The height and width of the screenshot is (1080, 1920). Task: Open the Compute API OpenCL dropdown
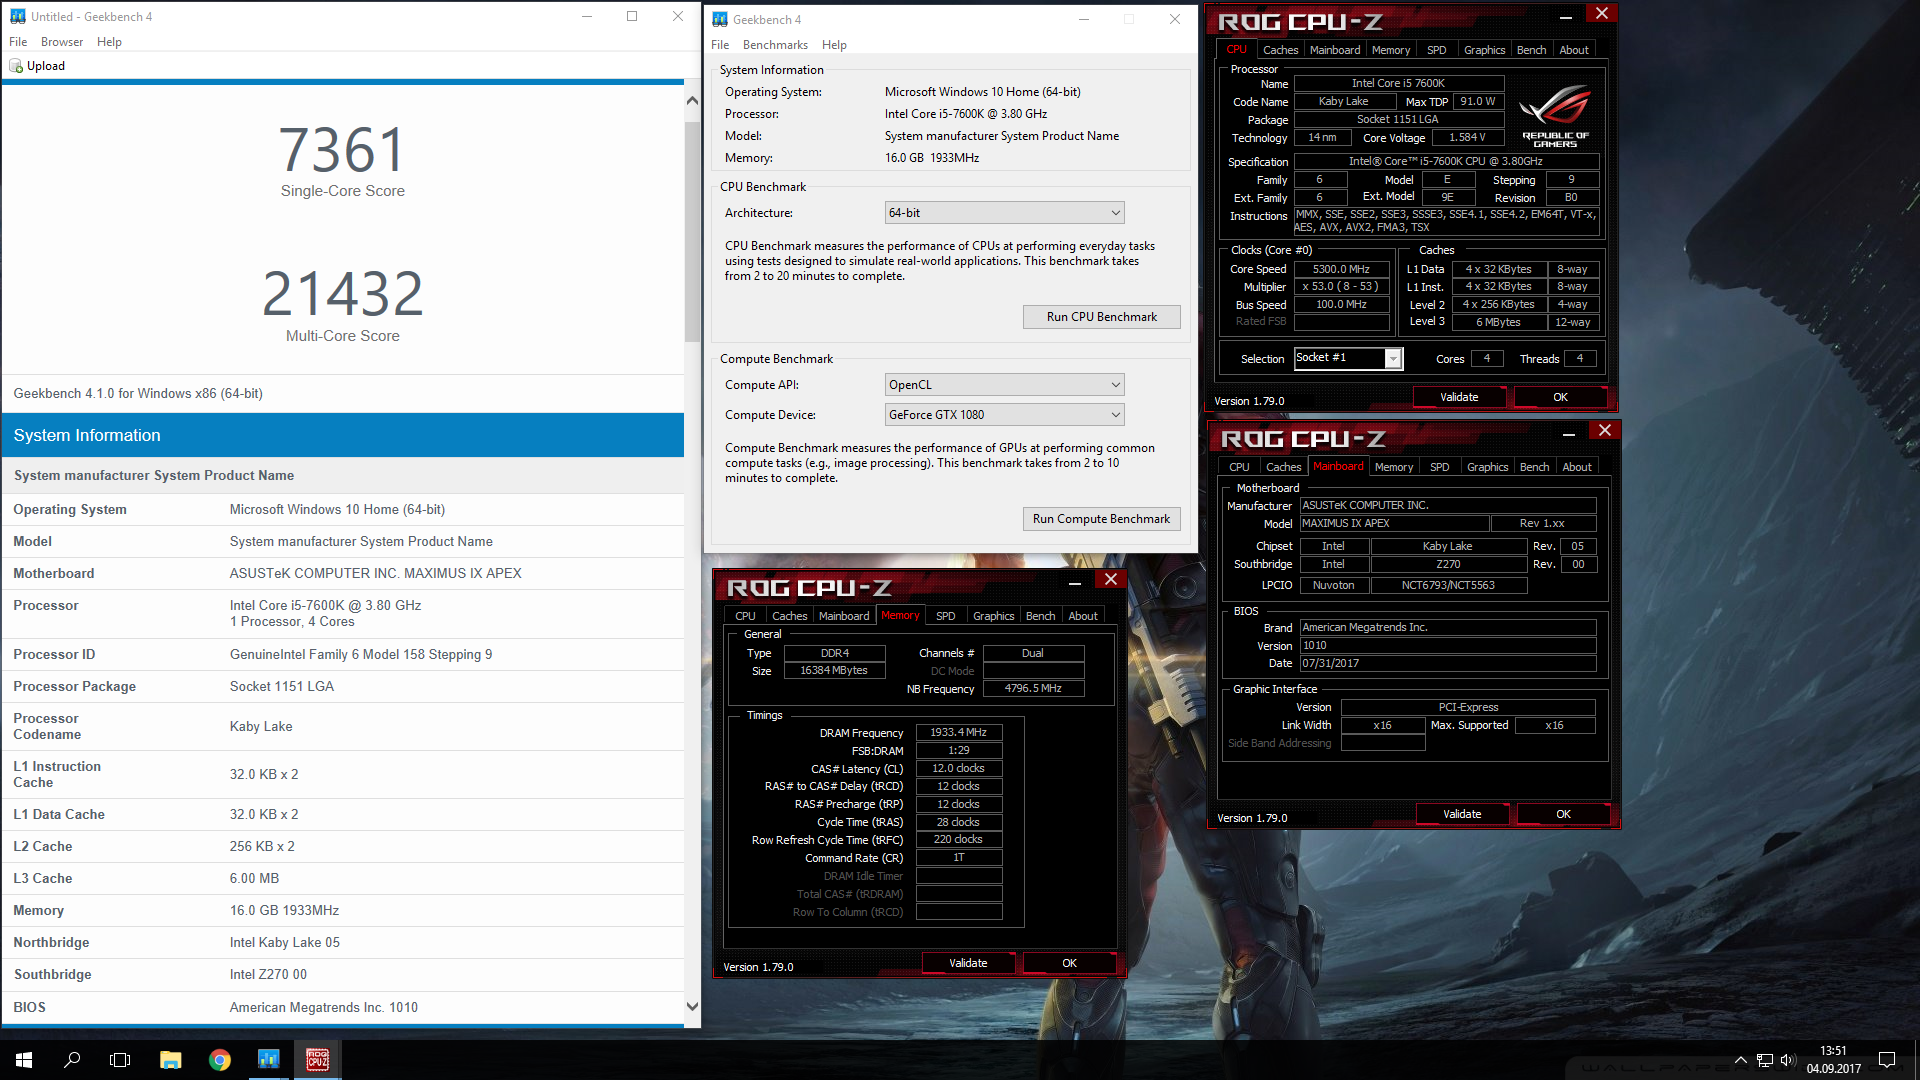tap(1005, 385)
